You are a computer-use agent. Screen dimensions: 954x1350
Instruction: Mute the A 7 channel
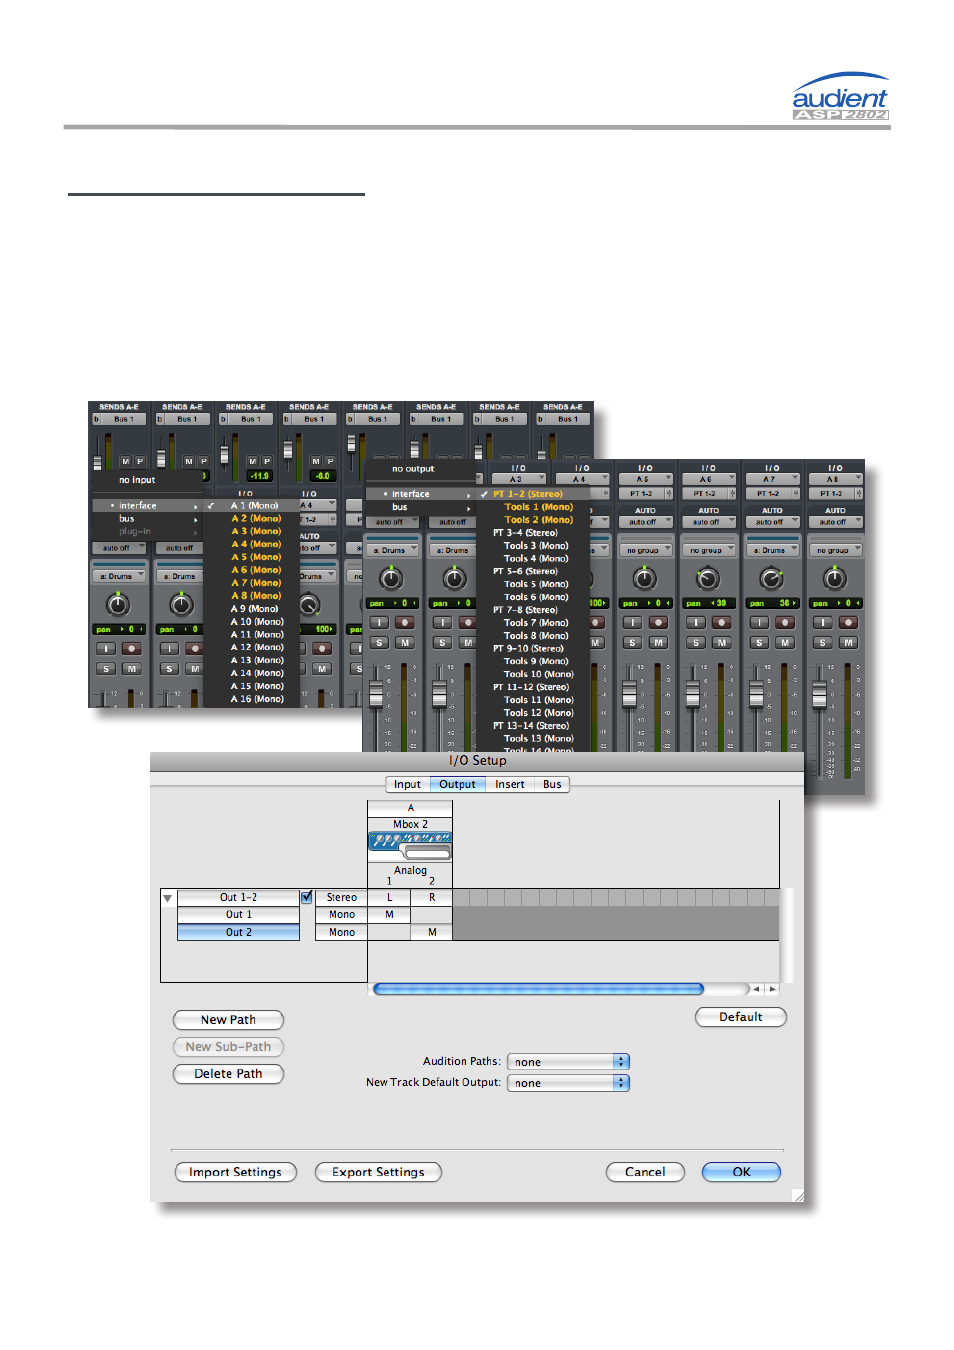coord(785,642)
